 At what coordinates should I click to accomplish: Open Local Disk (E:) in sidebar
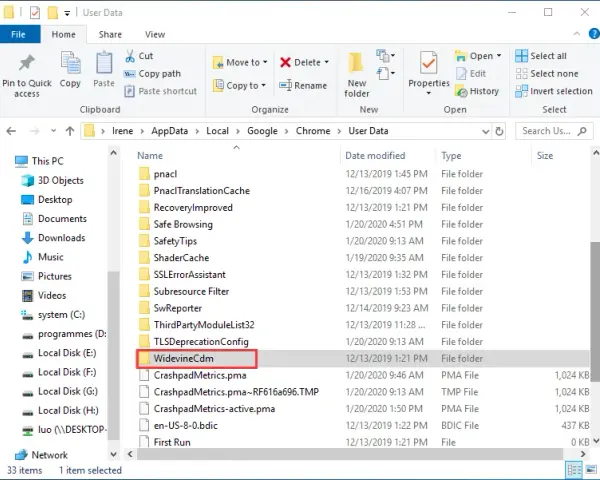[x=59, y=353]
